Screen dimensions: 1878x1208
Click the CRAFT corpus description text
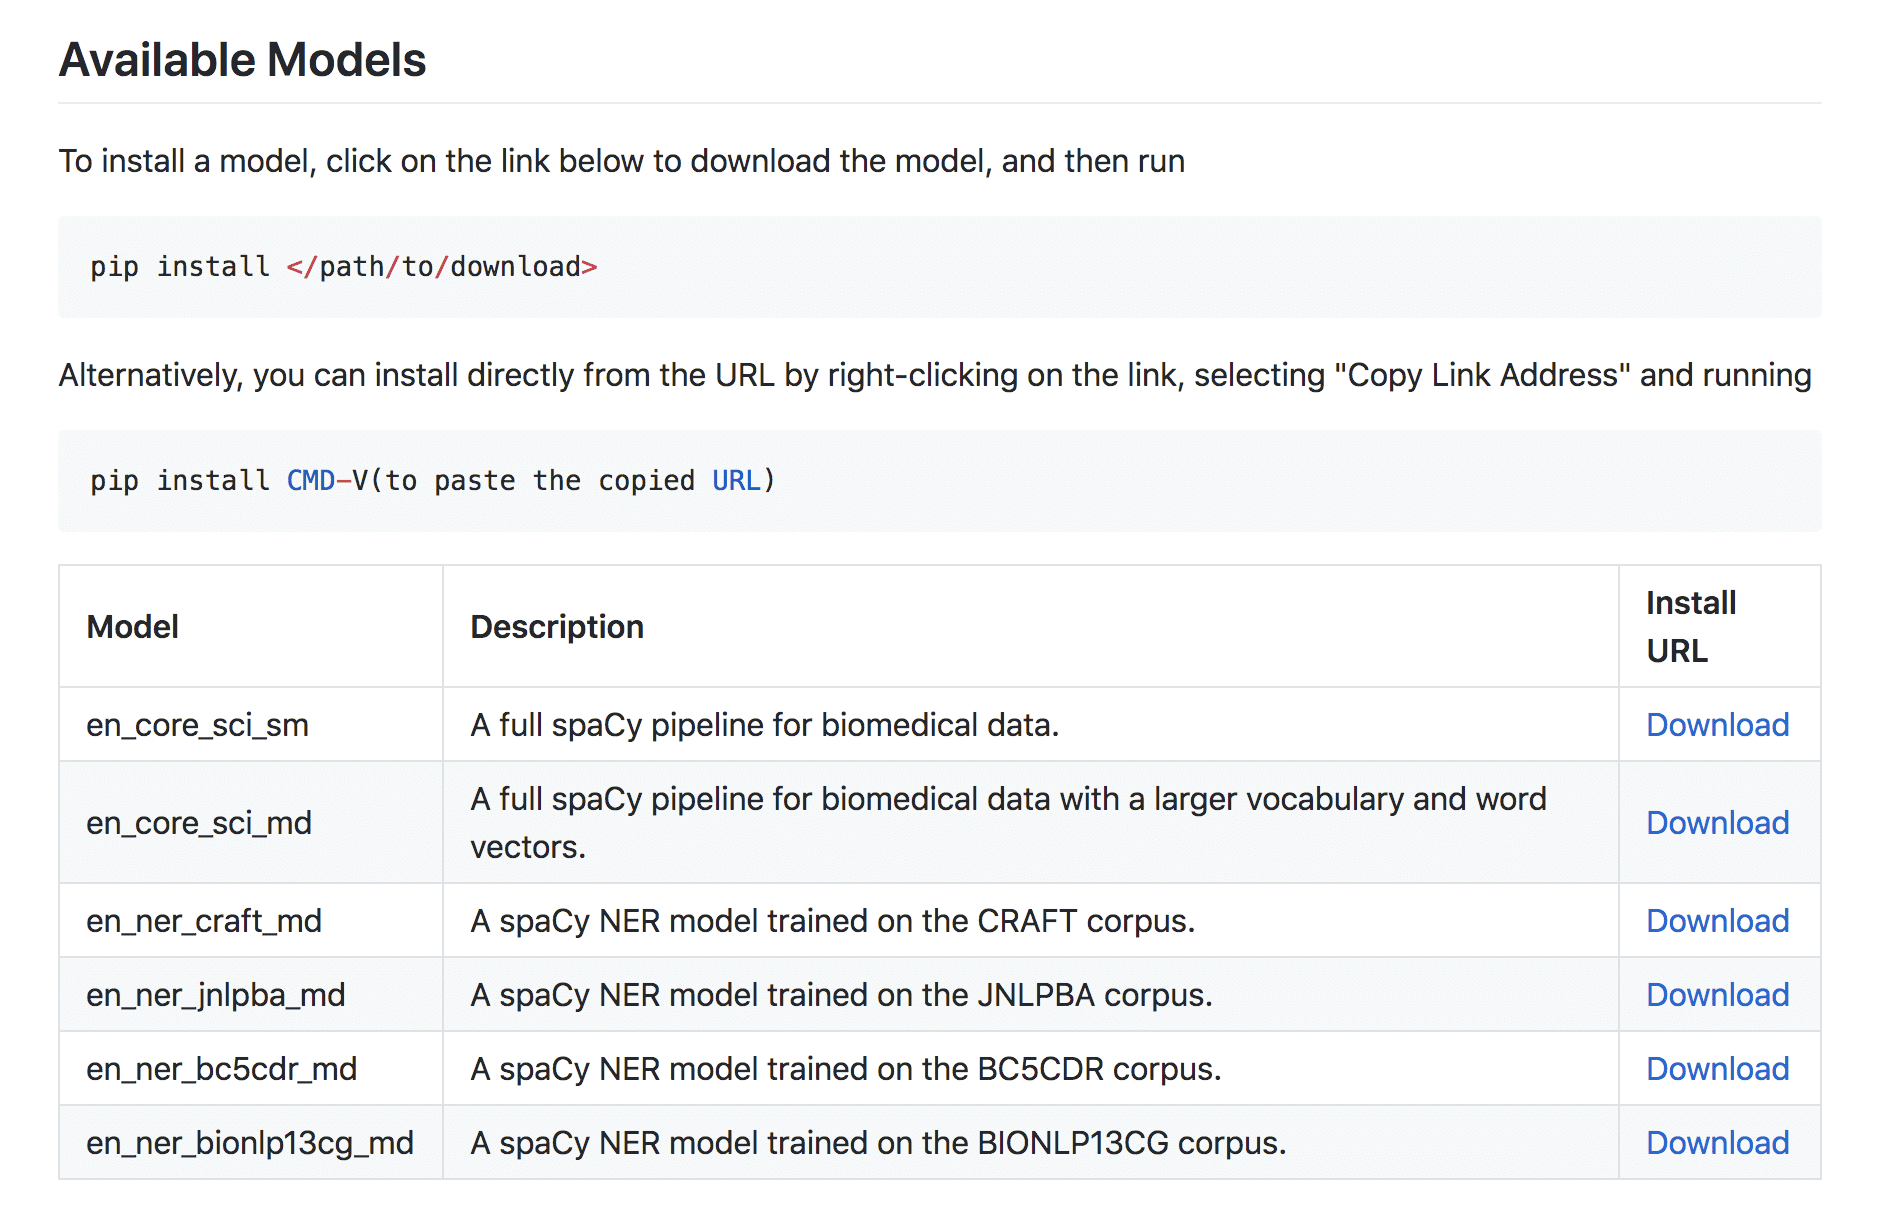point(832,921)
